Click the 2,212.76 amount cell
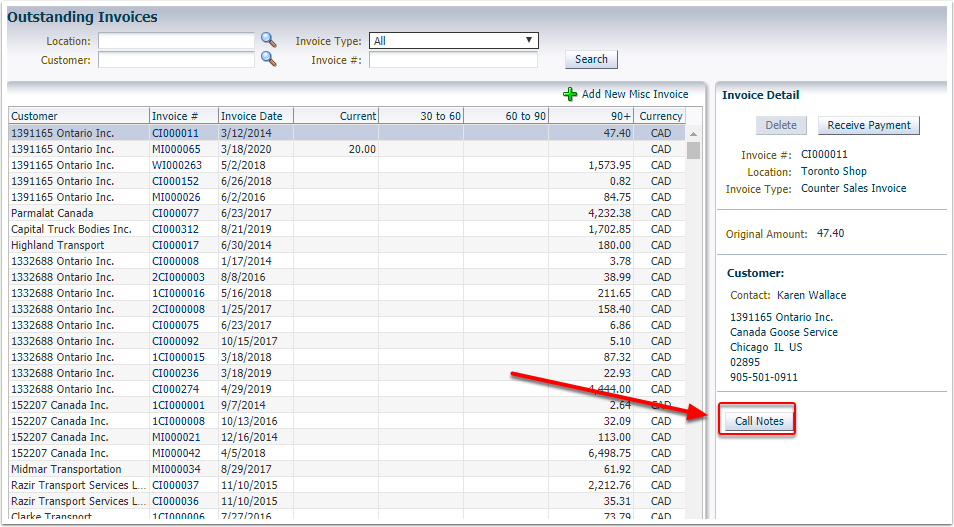 [x=591, y=485]
